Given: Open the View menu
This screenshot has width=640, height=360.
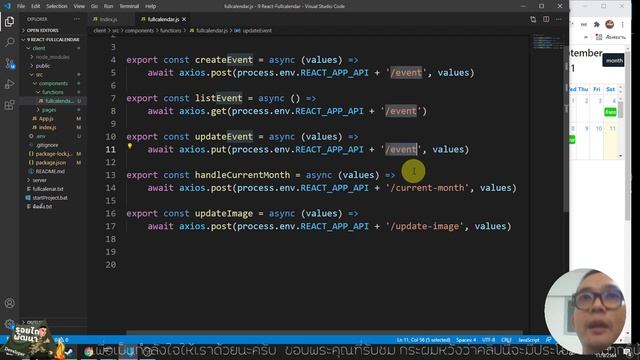Looking at the screenshot, I should [x=79, y=6].
